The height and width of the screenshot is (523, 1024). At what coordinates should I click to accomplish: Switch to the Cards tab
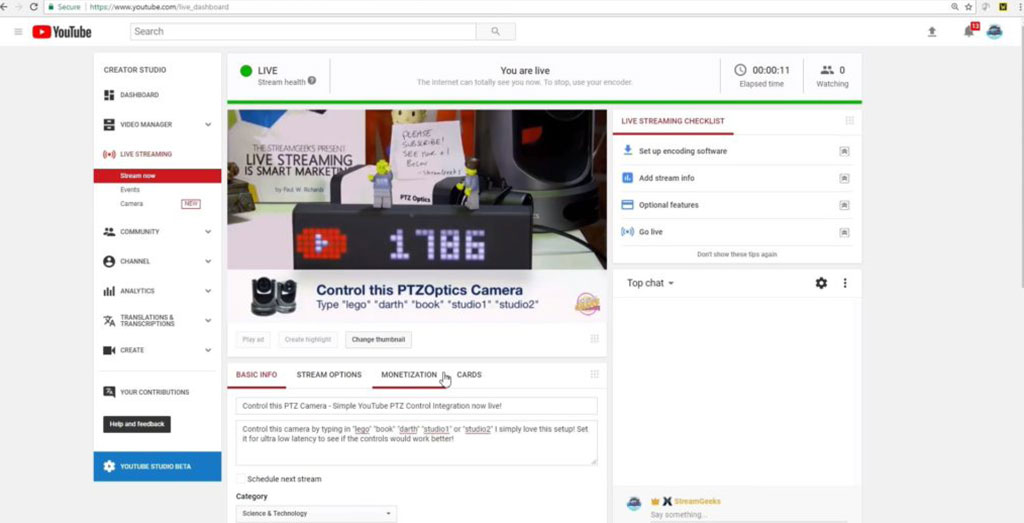(469, 375)
